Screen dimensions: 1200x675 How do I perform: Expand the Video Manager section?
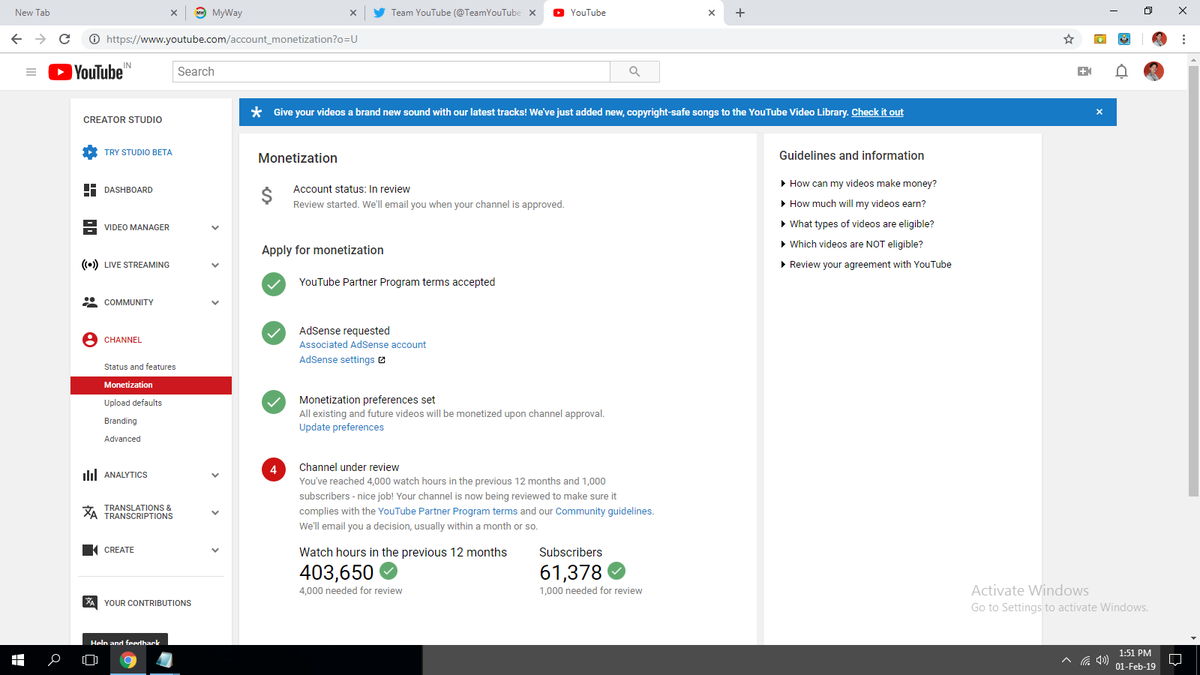point(214,227)
